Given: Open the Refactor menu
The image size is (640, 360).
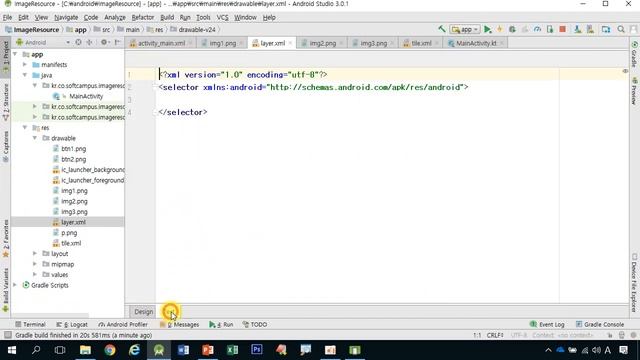Looking at the screenshot, I should coord(142,18).
